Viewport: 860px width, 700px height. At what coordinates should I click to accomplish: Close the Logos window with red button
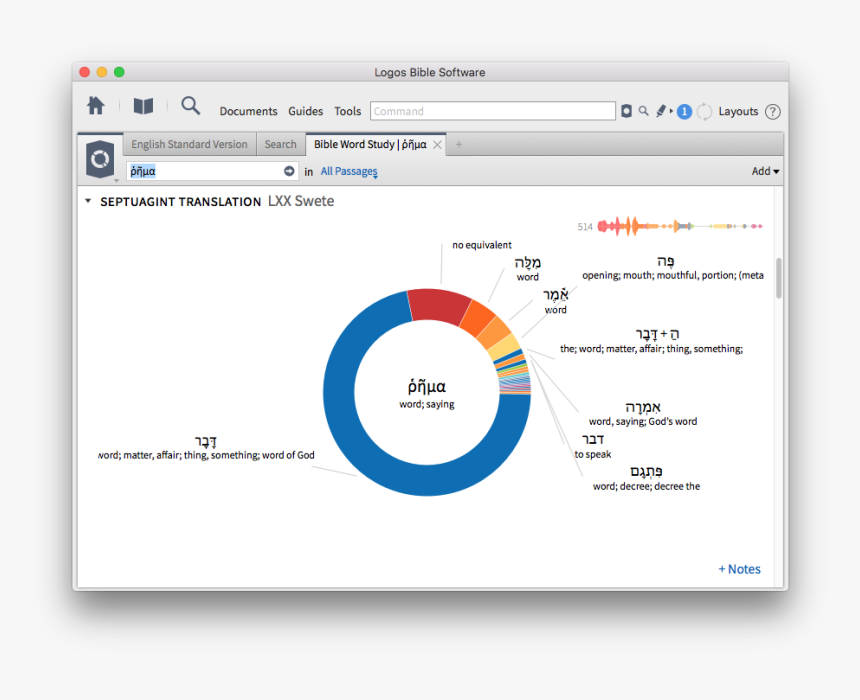[84, 72]
